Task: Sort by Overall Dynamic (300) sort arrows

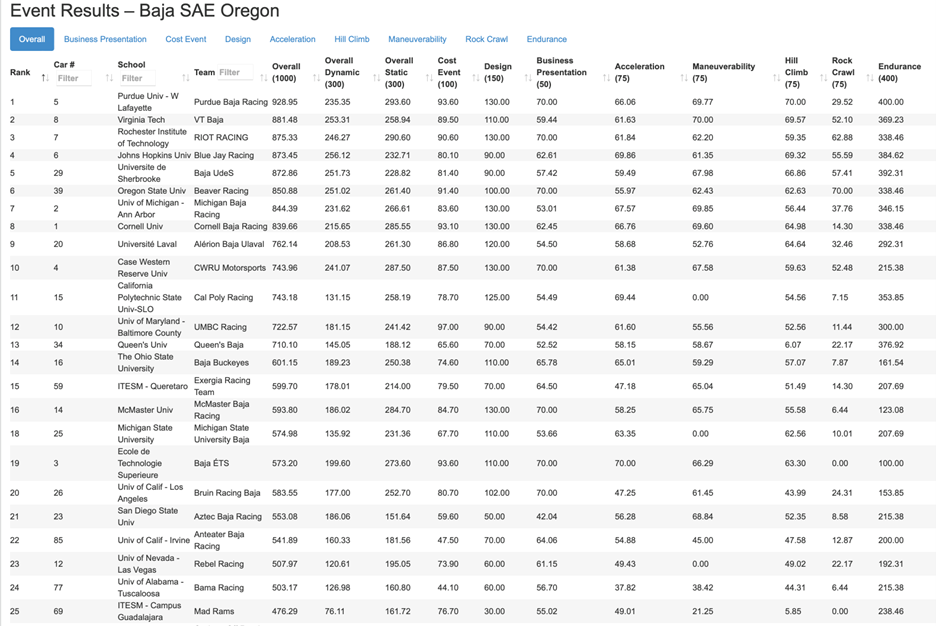Action: coord(376,78)
